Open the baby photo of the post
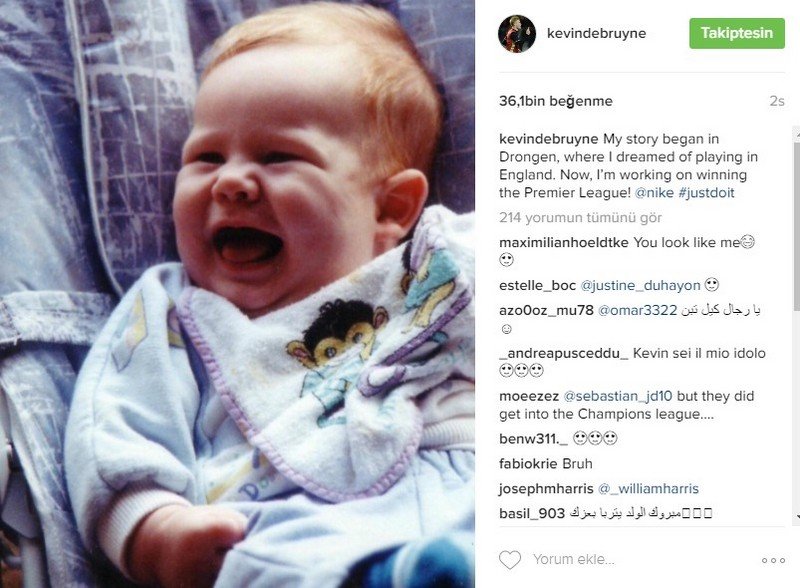800x588 pixels. 237,294
